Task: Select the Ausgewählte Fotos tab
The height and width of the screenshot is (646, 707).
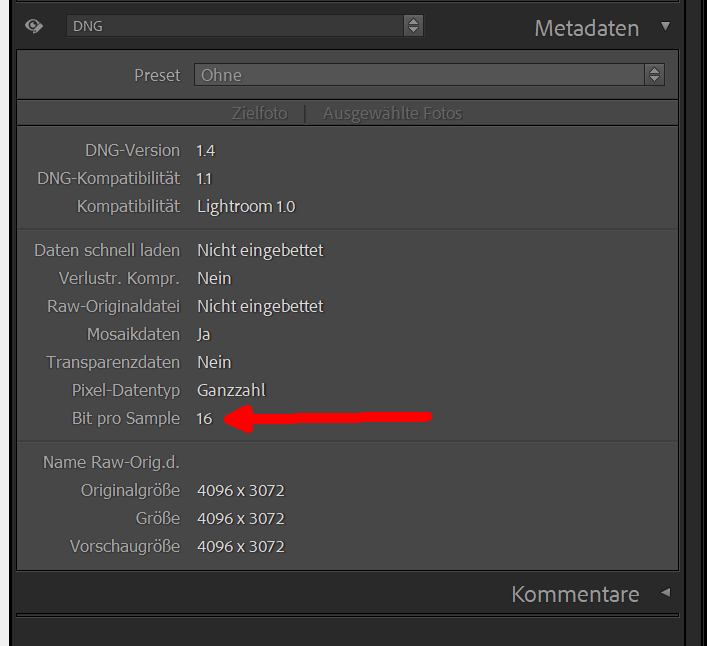Action: pos(392,113)
